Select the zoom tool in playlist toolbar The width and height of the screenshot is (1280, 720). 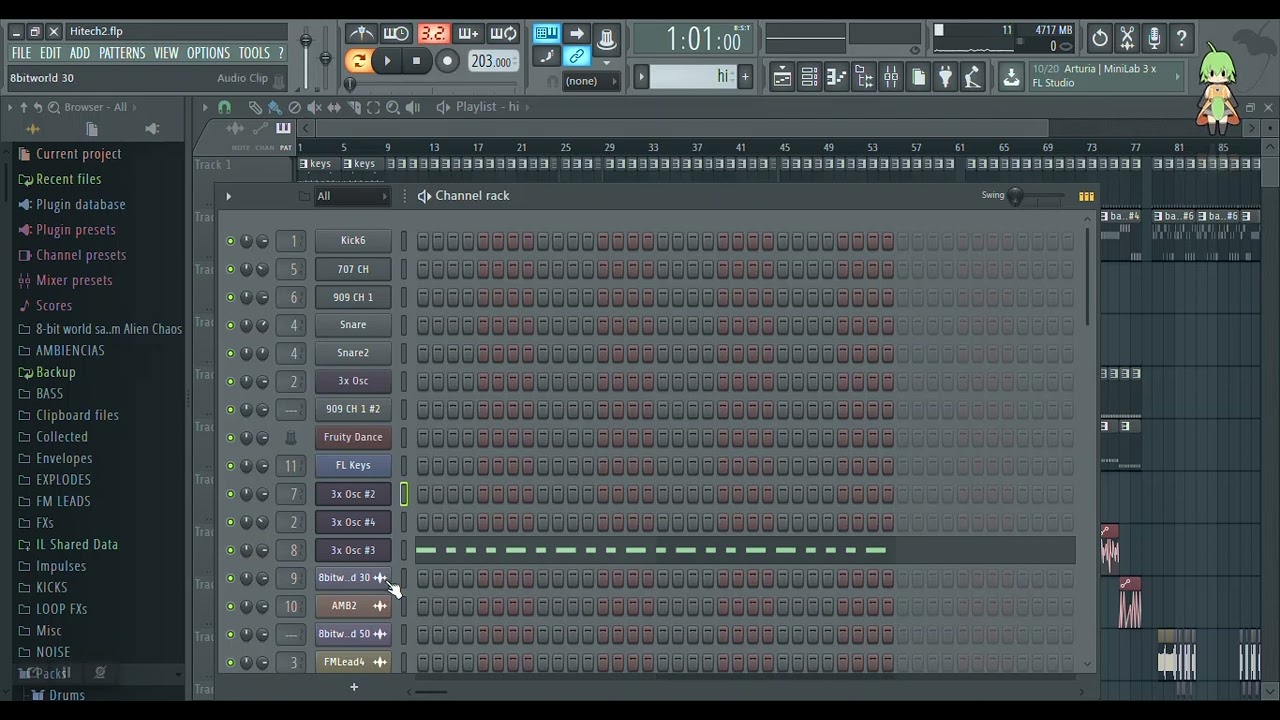click(x=393, y=107)
